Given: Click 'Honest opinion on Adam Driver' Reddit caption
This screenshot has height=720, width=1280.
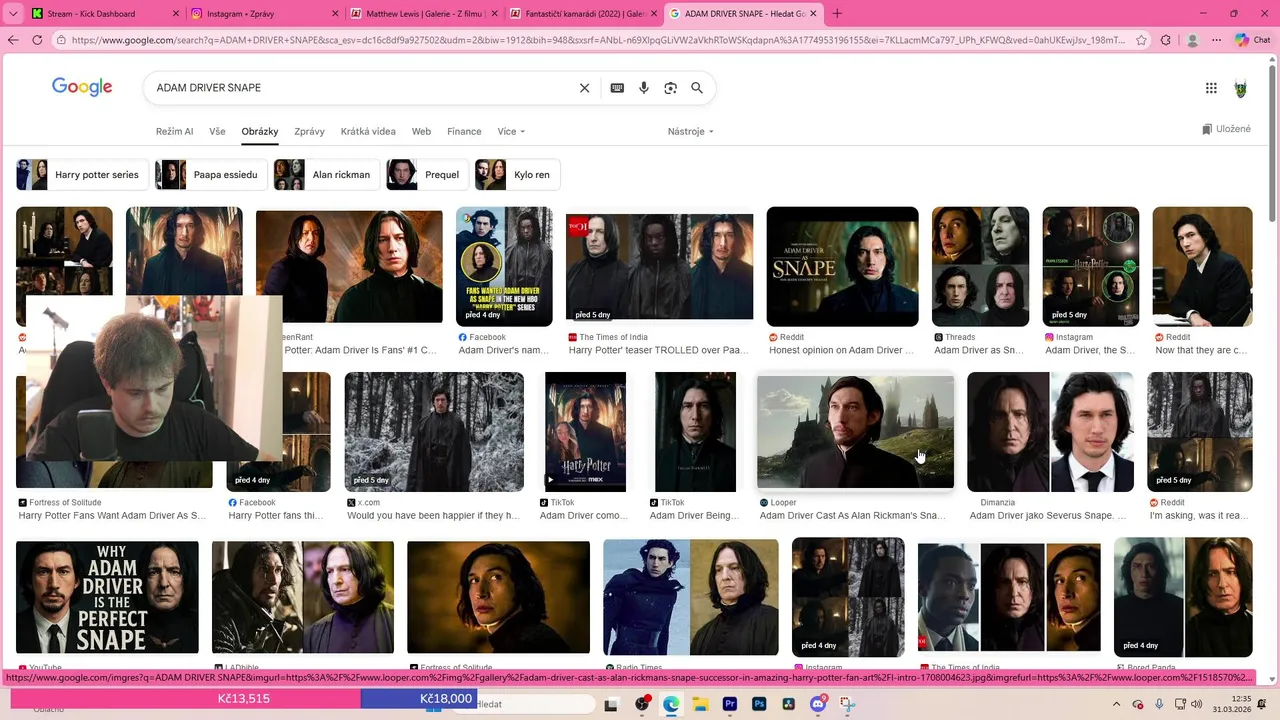Looking at the screenshot, I should point(841,350).
